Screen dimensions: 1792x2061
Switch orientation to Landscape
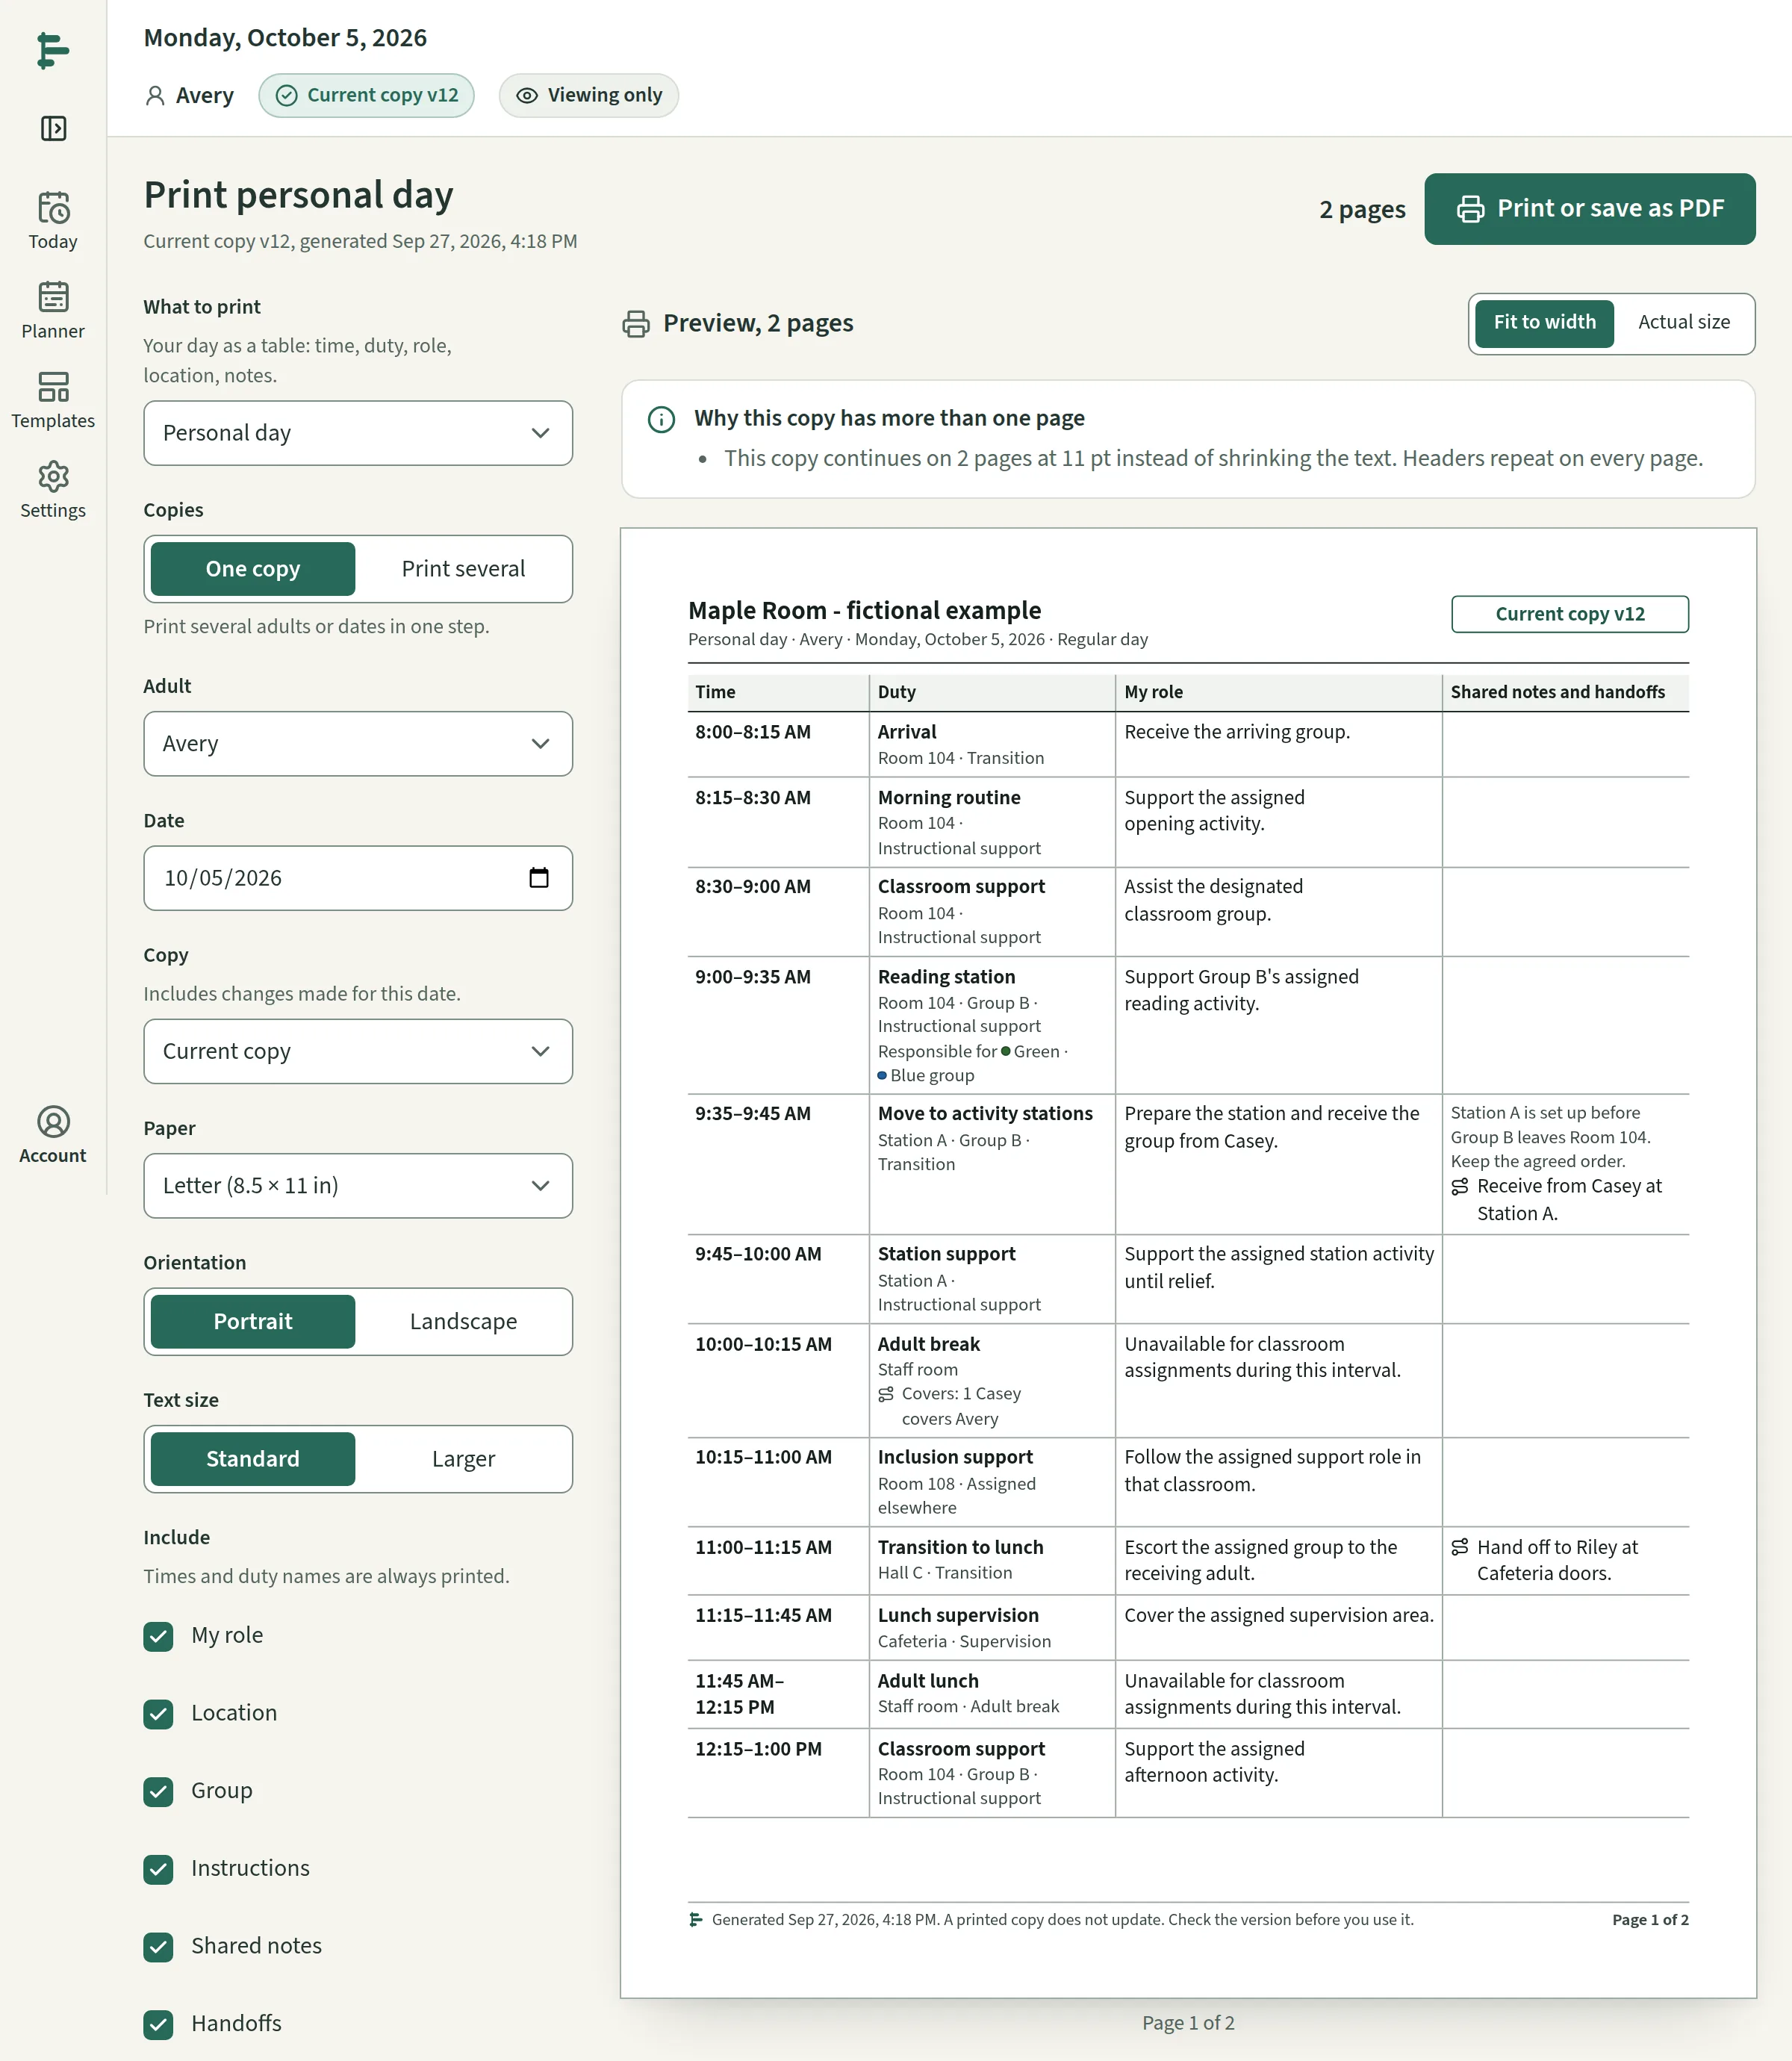(463, 1322)
